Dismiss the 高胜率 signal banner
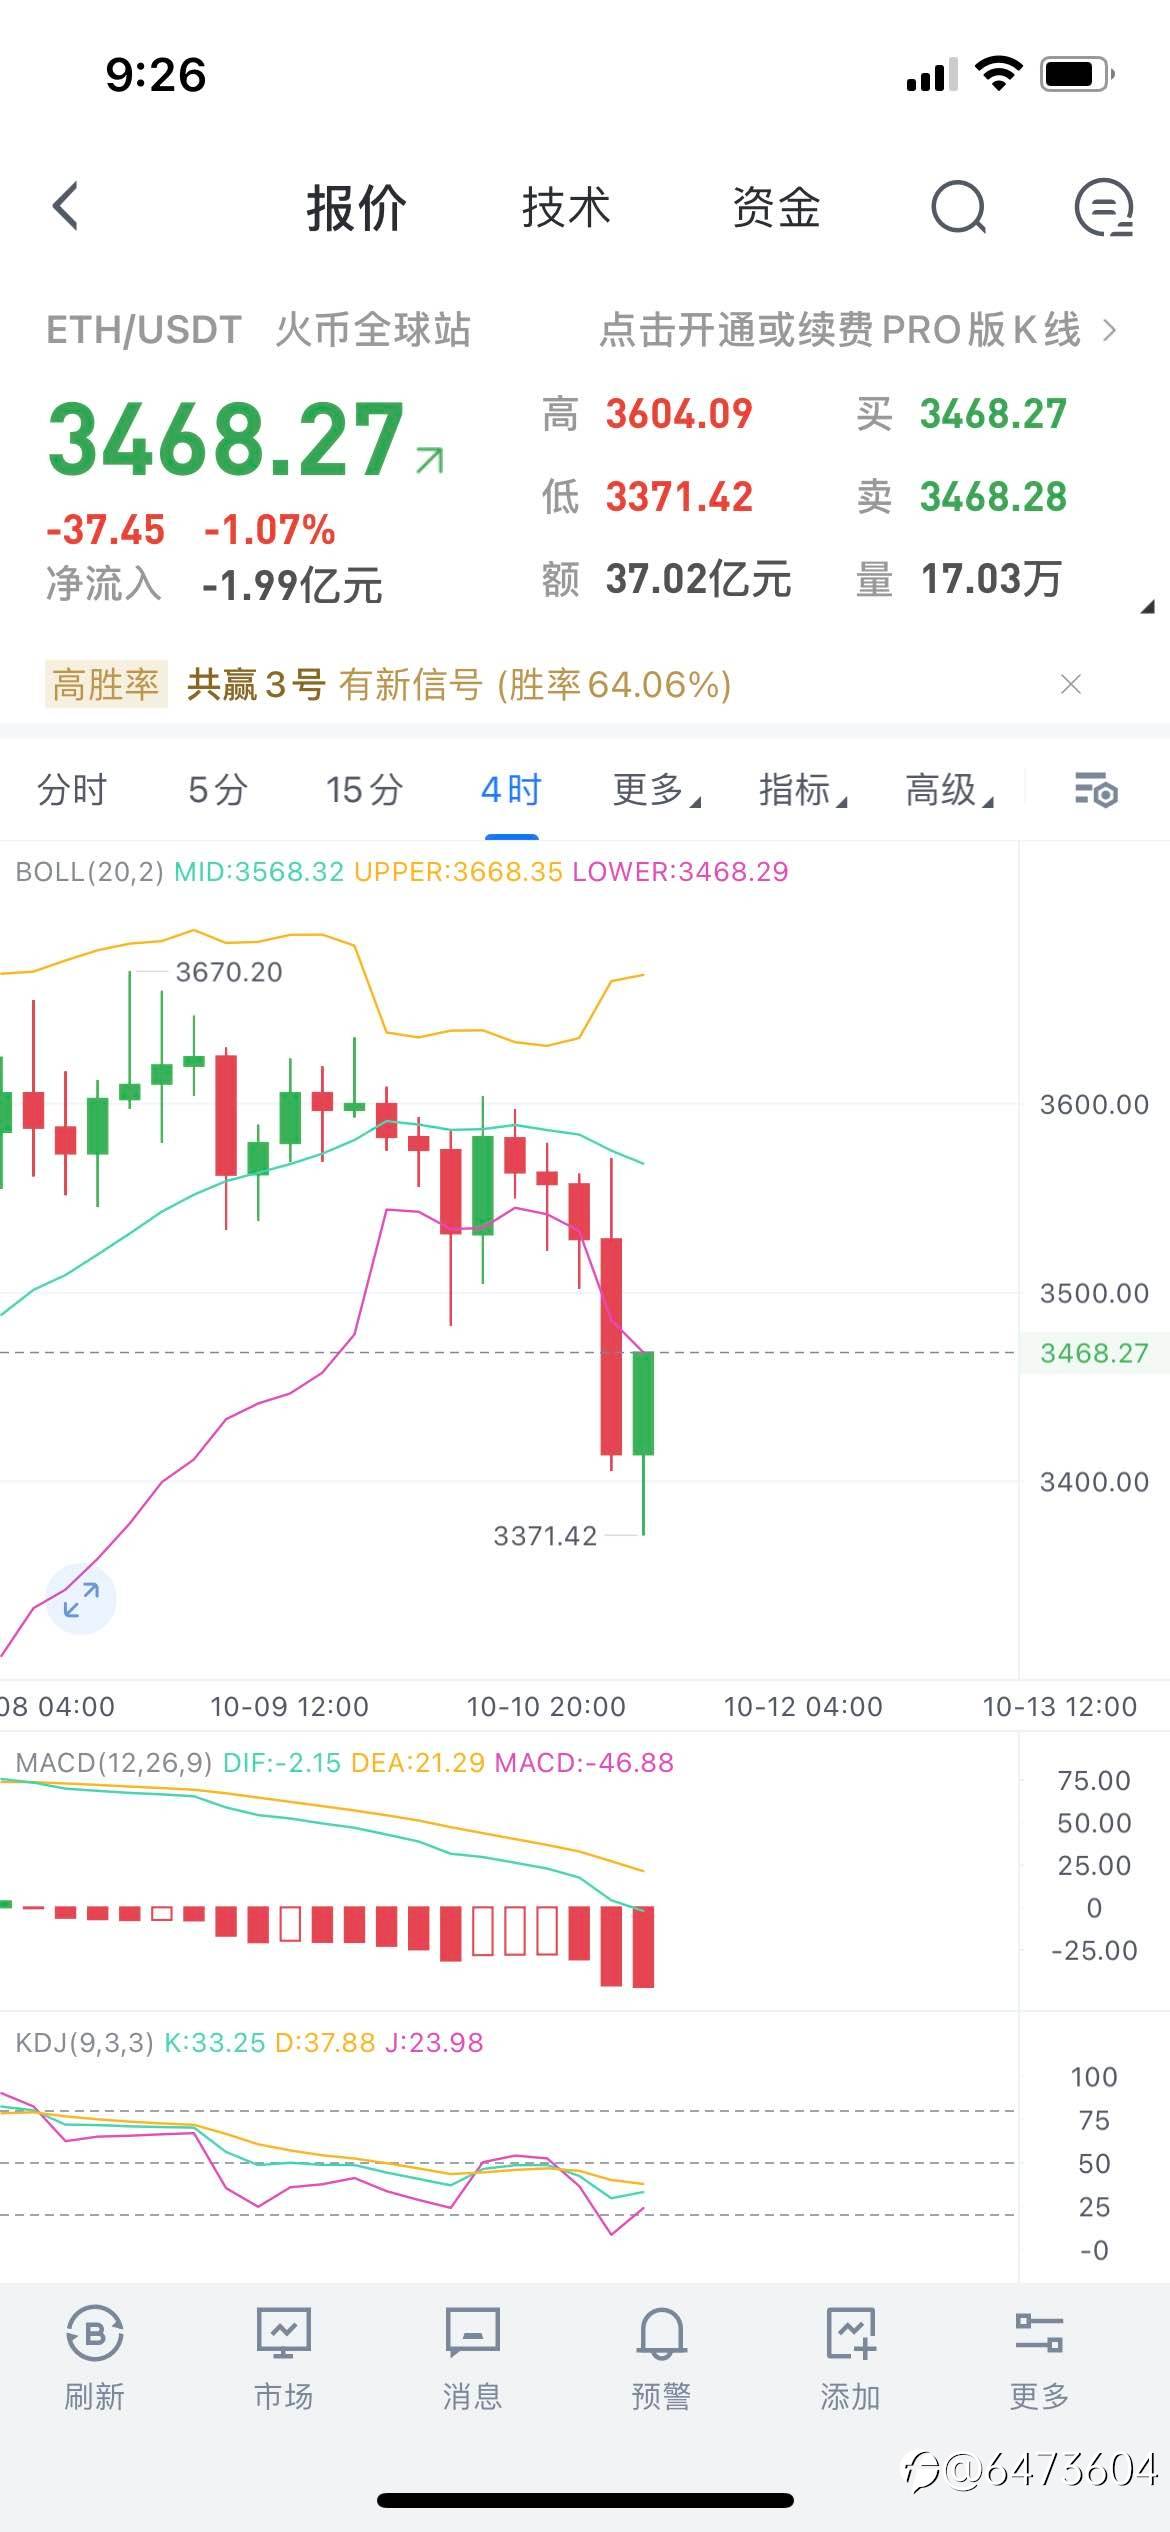The height and width of the screenshot is (2532, 1170). pos(1071,684)
